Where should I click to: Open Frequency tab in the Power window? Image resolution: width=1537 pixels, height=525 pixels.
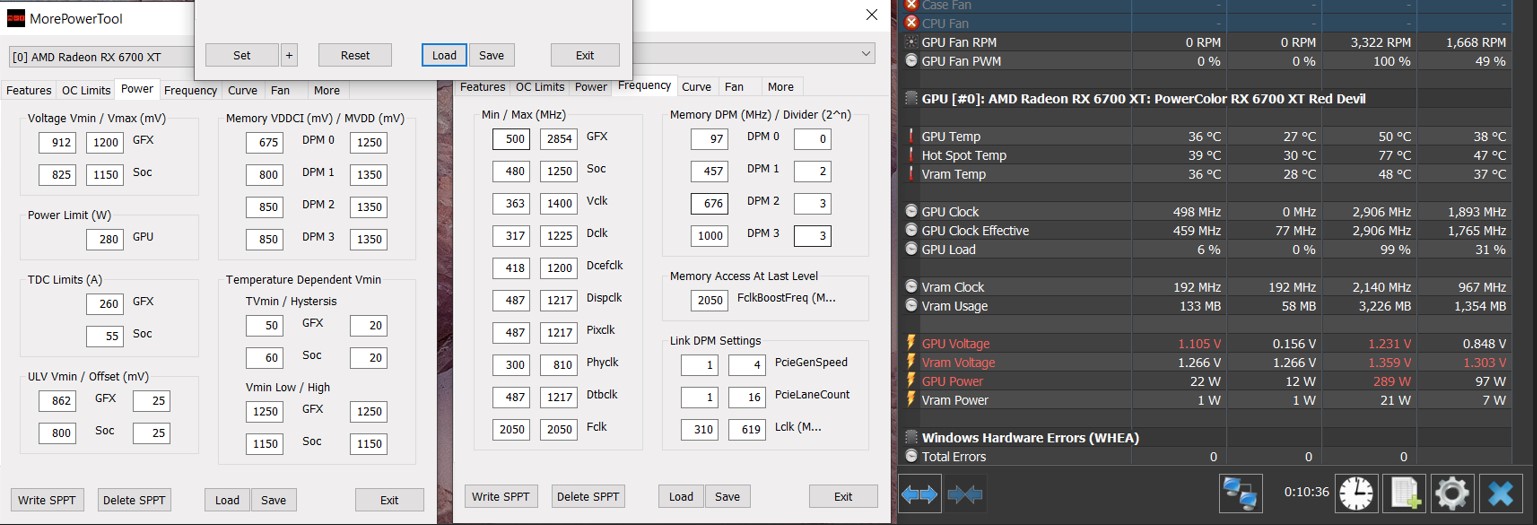pyautogui.click(x=190, y=90)
